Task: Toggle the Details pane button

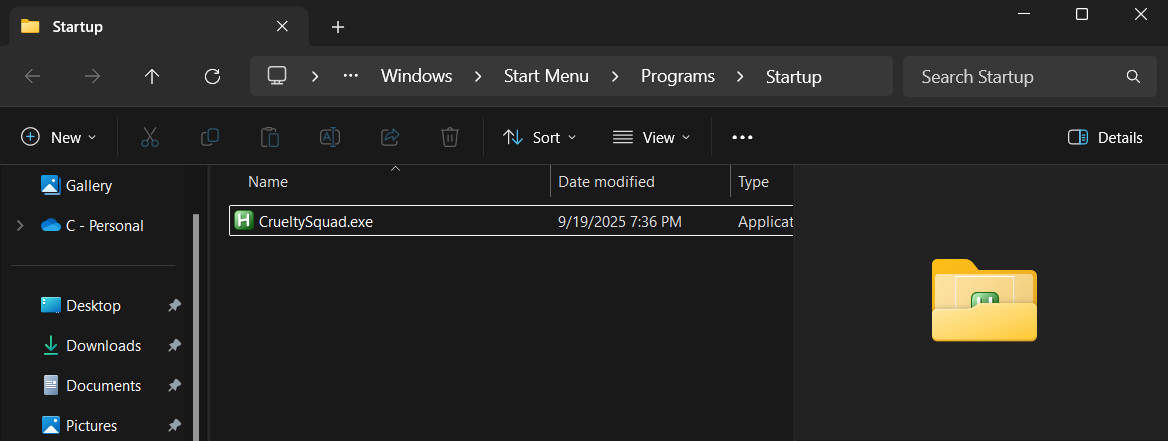Action: pos(1105,138)
